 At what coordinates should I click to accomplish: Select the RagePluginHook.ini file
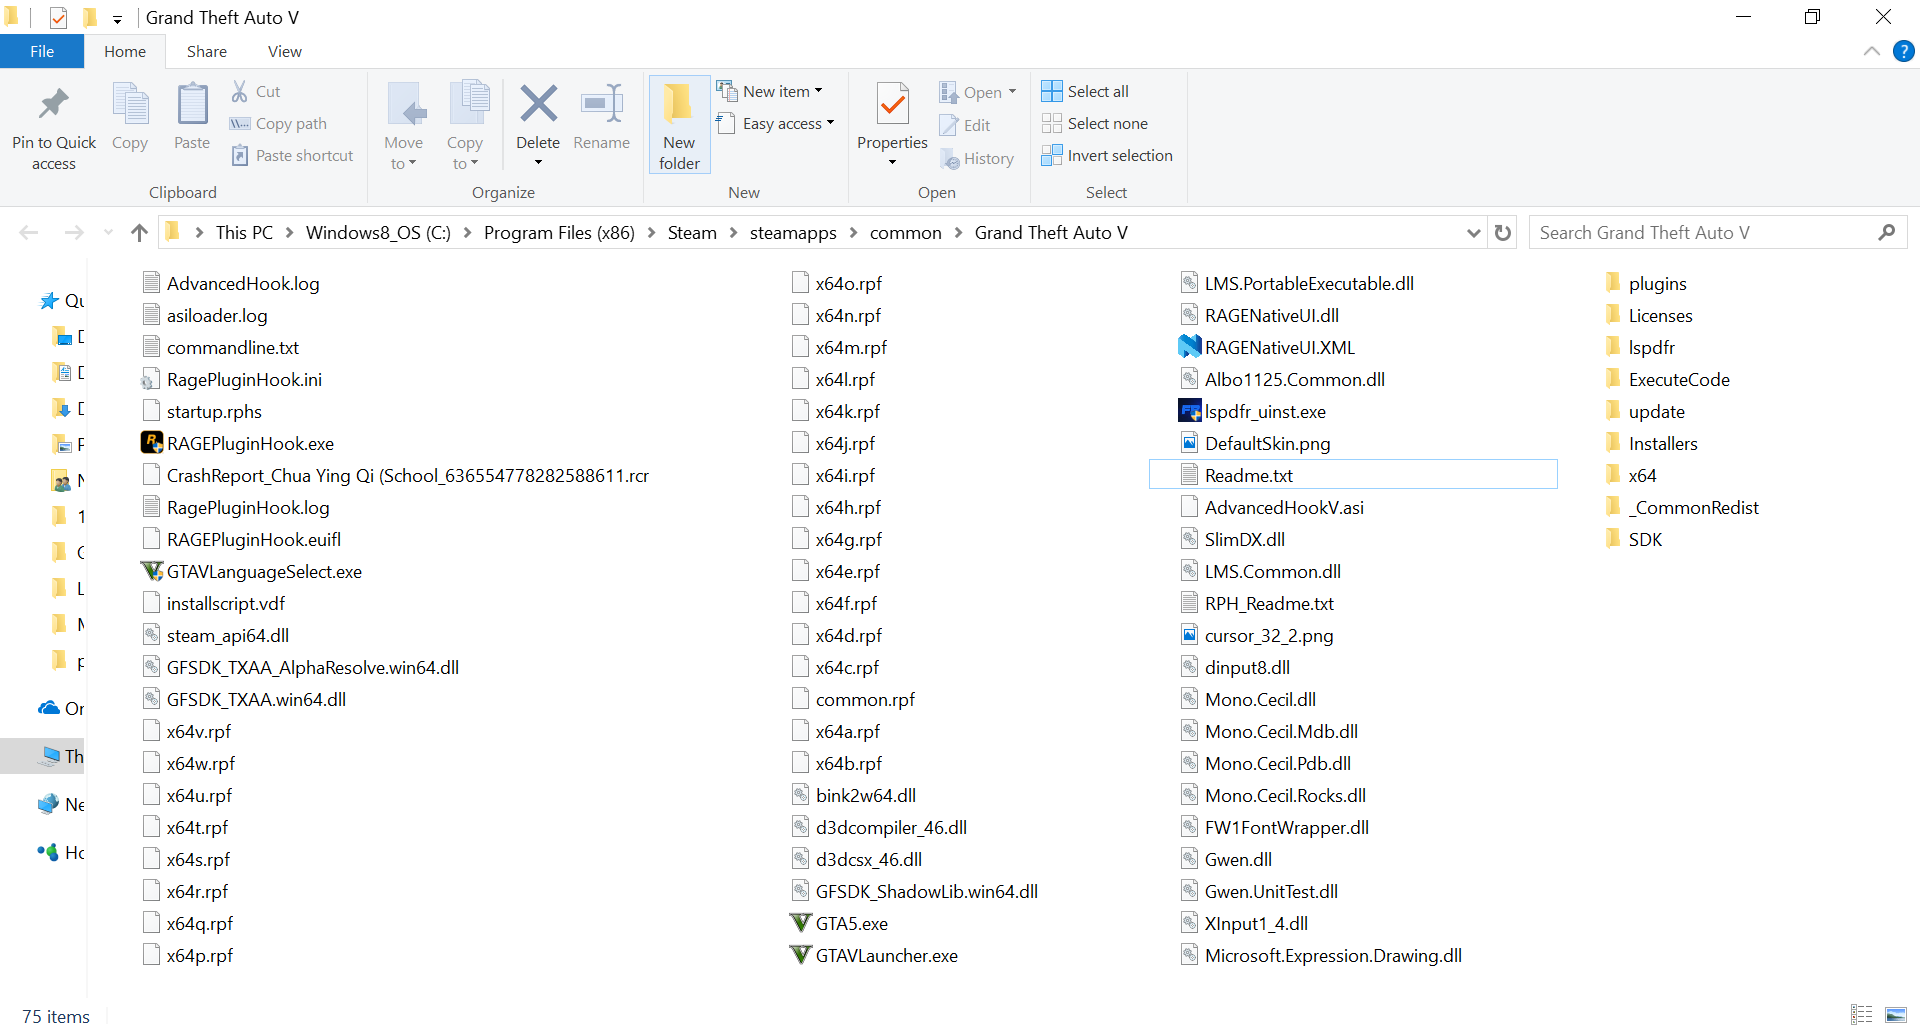(x=232, y=378)
